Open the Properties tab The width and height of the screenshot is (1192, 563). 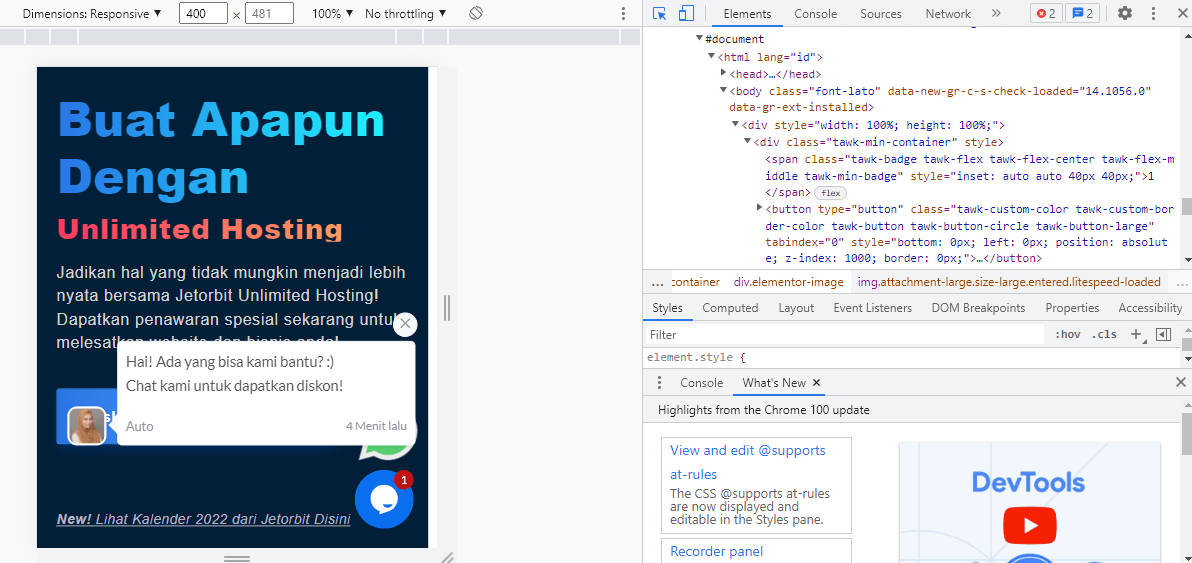(1072, 308)
